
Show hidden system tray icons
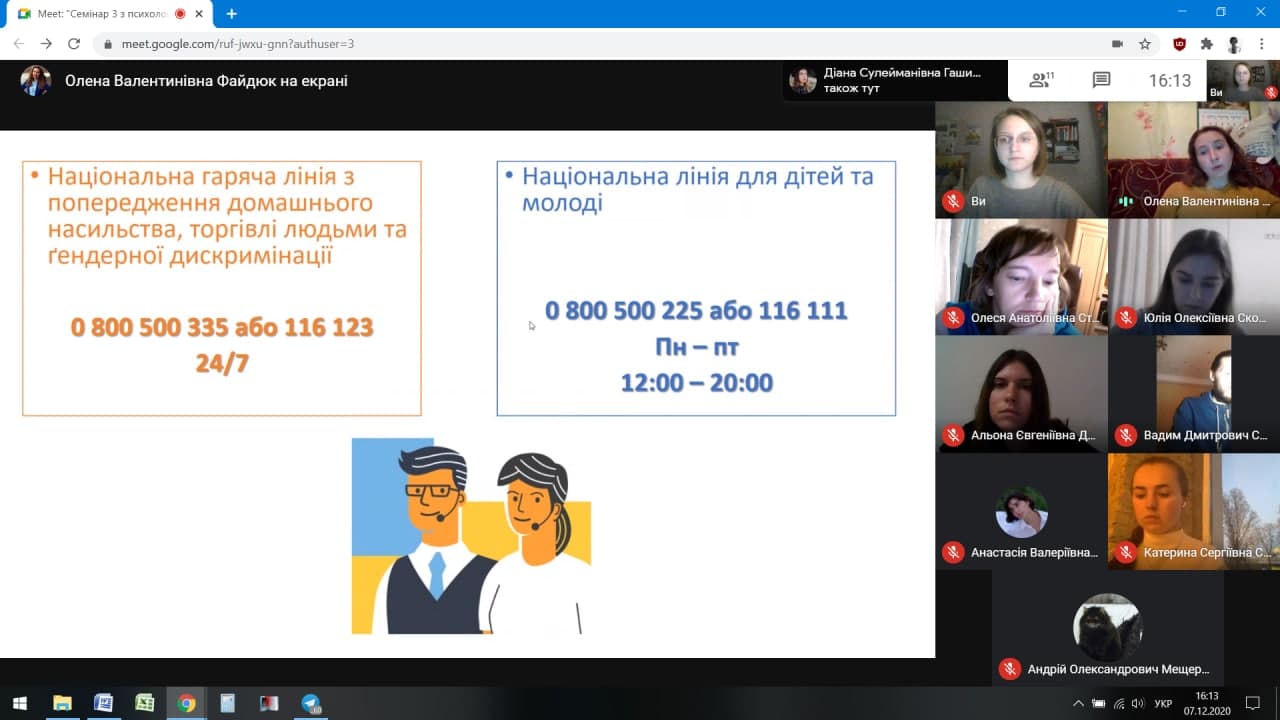point(1078,703)
